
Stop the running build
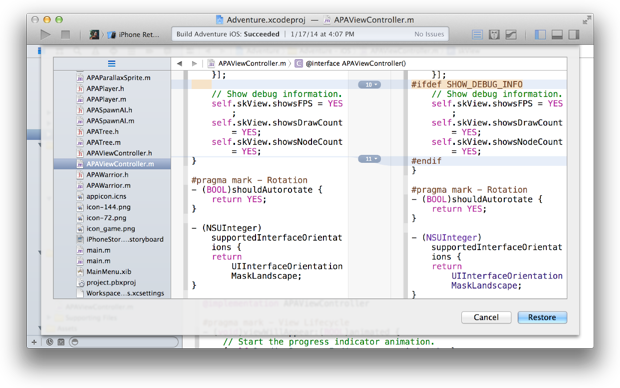coord(66,34)
